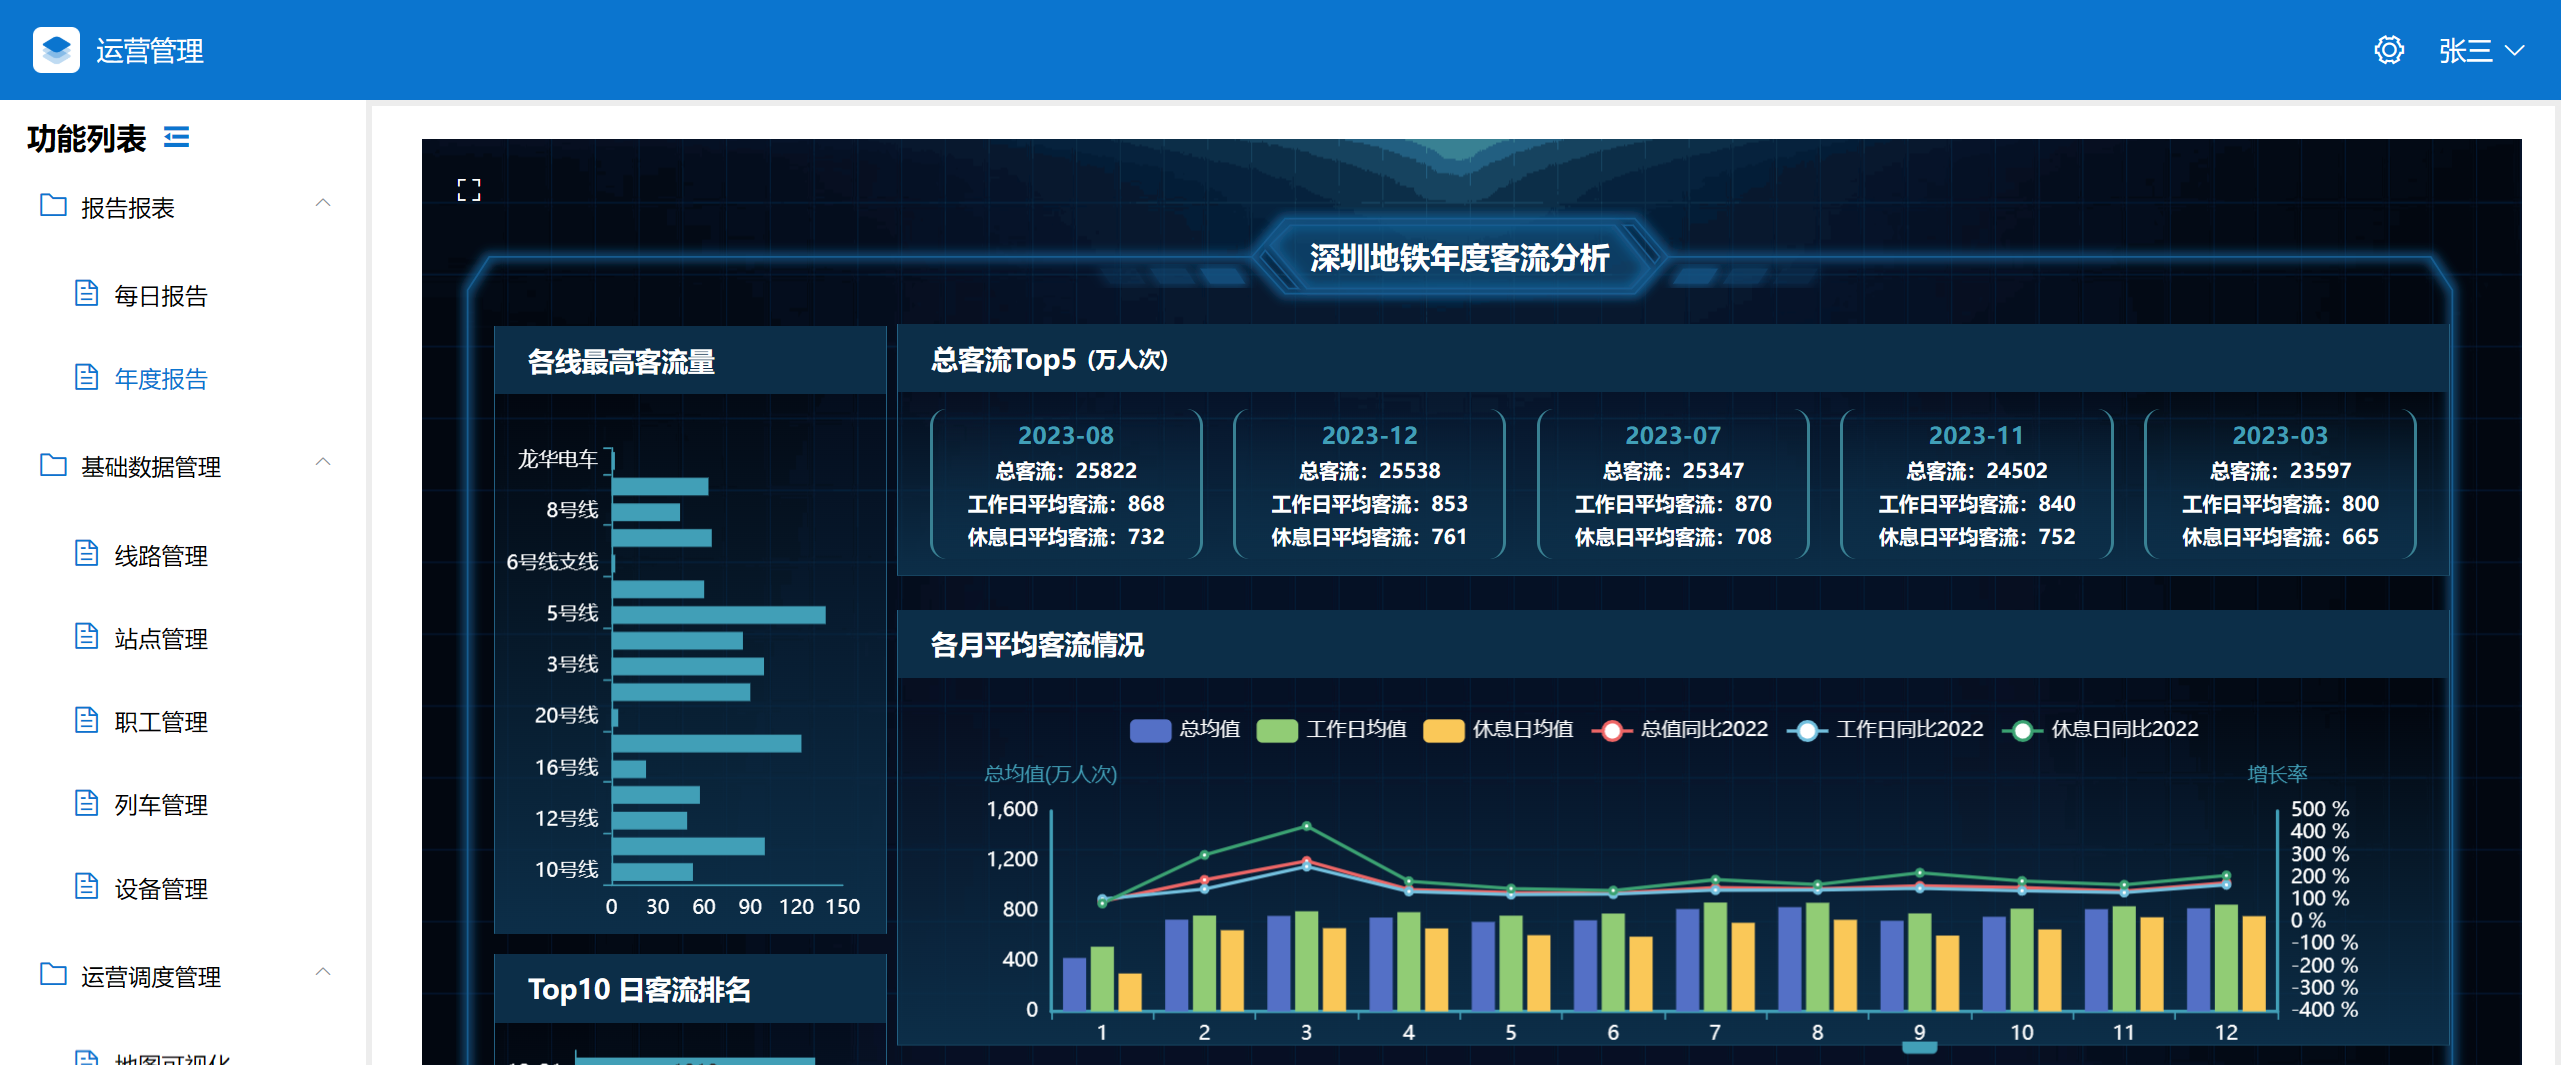
Task: Click the 龙华电车 axis label
Action: (558, 459)
